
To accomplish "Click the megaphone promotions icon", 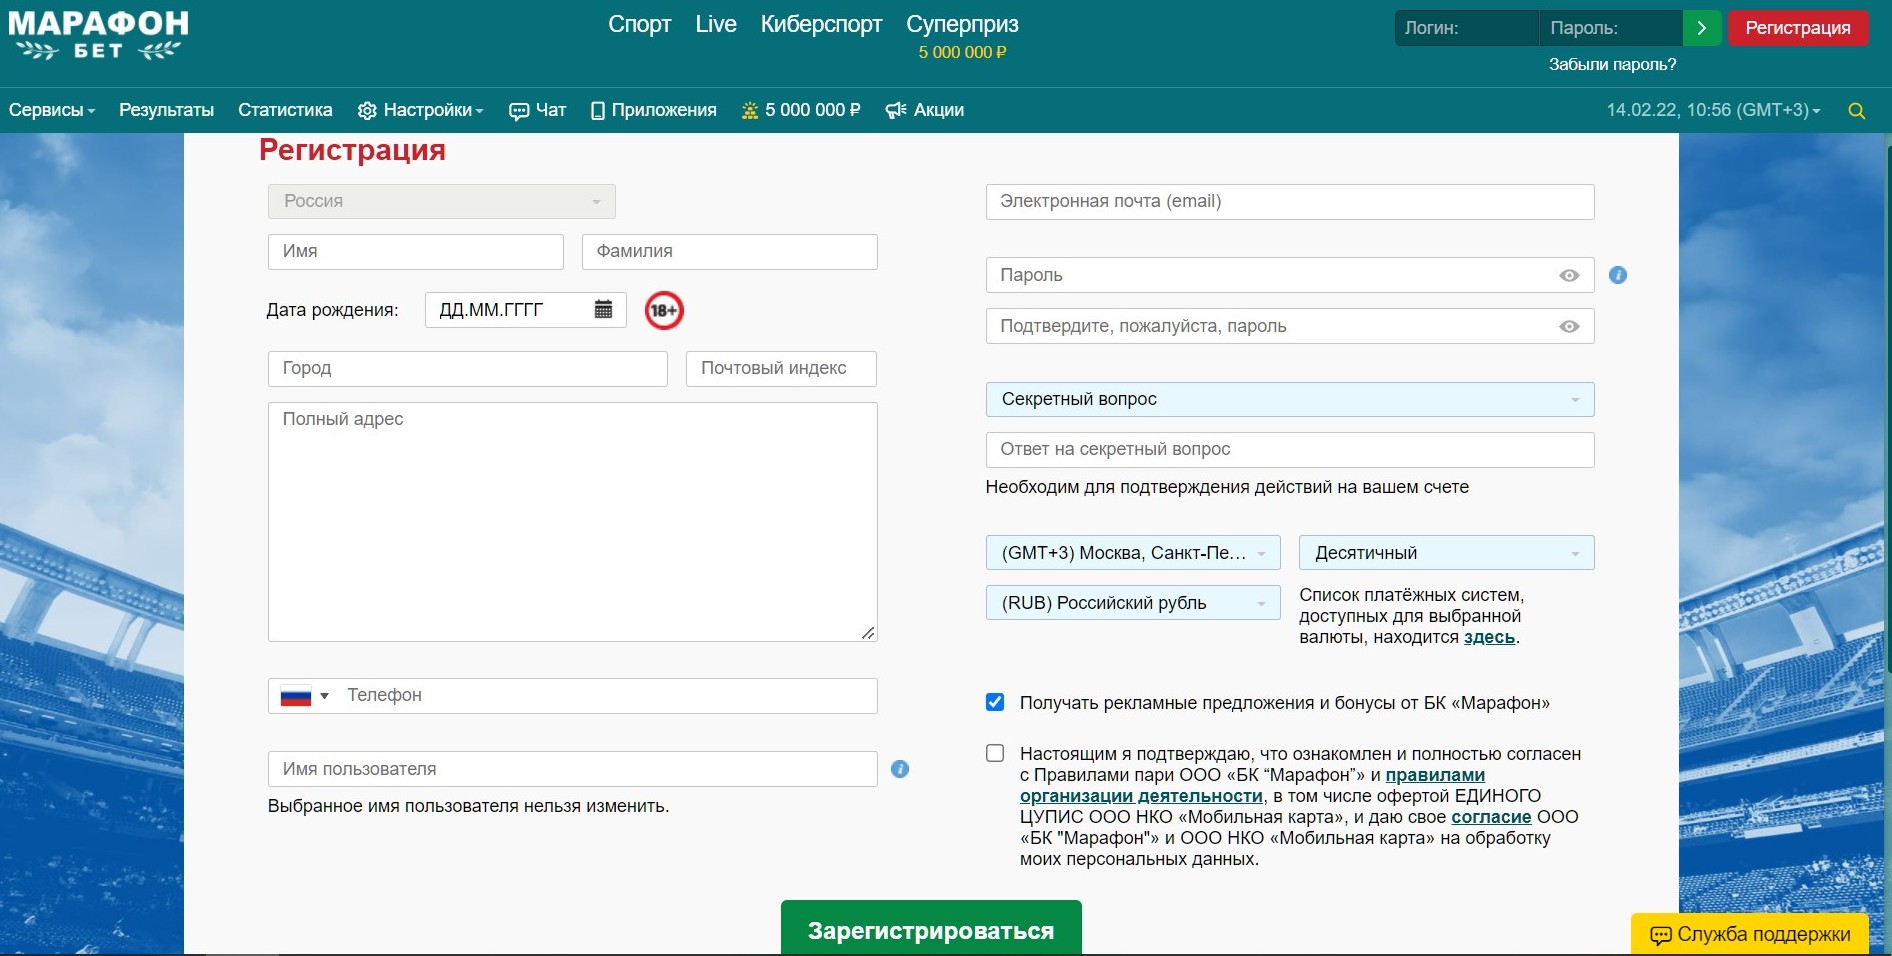I will (896, 111).
